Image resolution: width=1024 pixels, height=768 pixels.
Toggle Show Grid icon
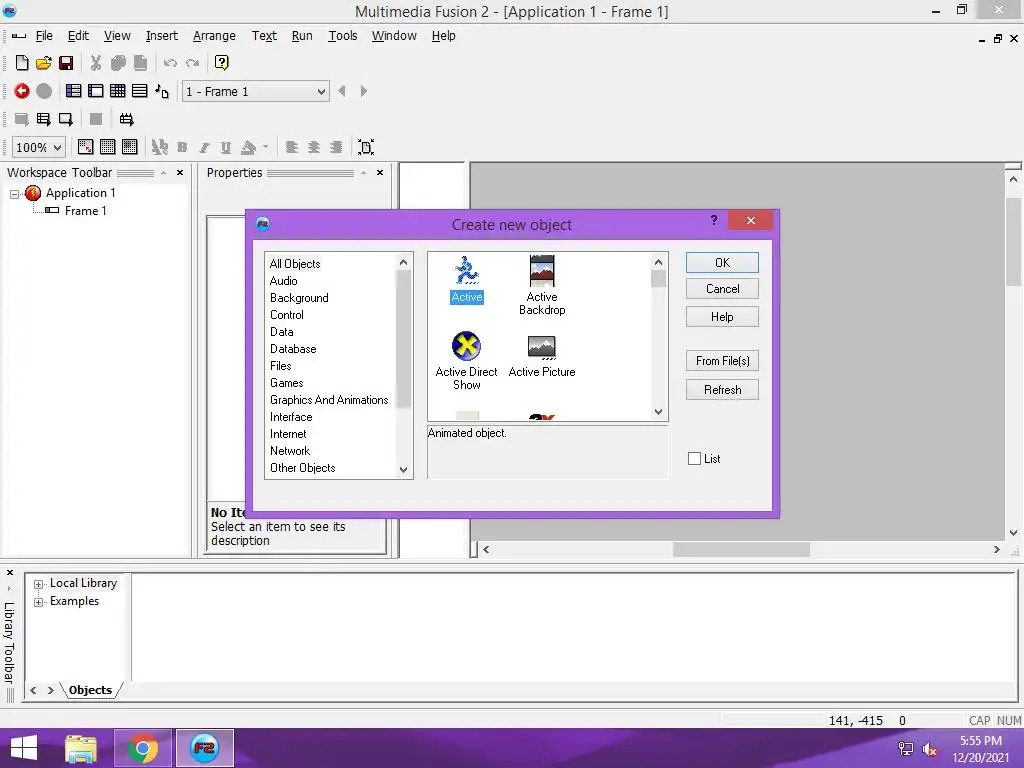(x=108, y=147)
